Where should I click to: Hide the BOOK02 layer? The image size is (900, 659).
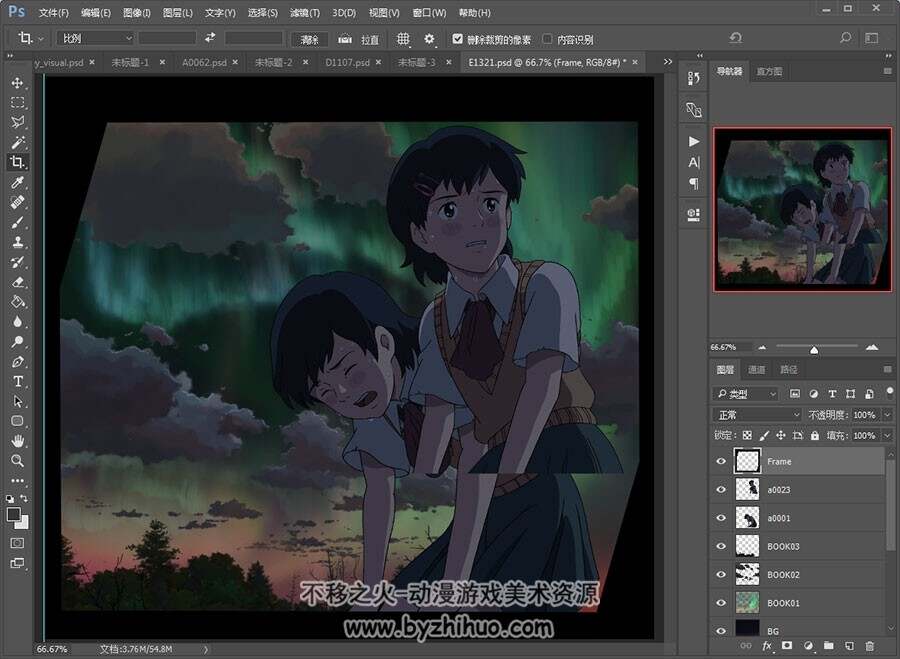click(721, 575)
